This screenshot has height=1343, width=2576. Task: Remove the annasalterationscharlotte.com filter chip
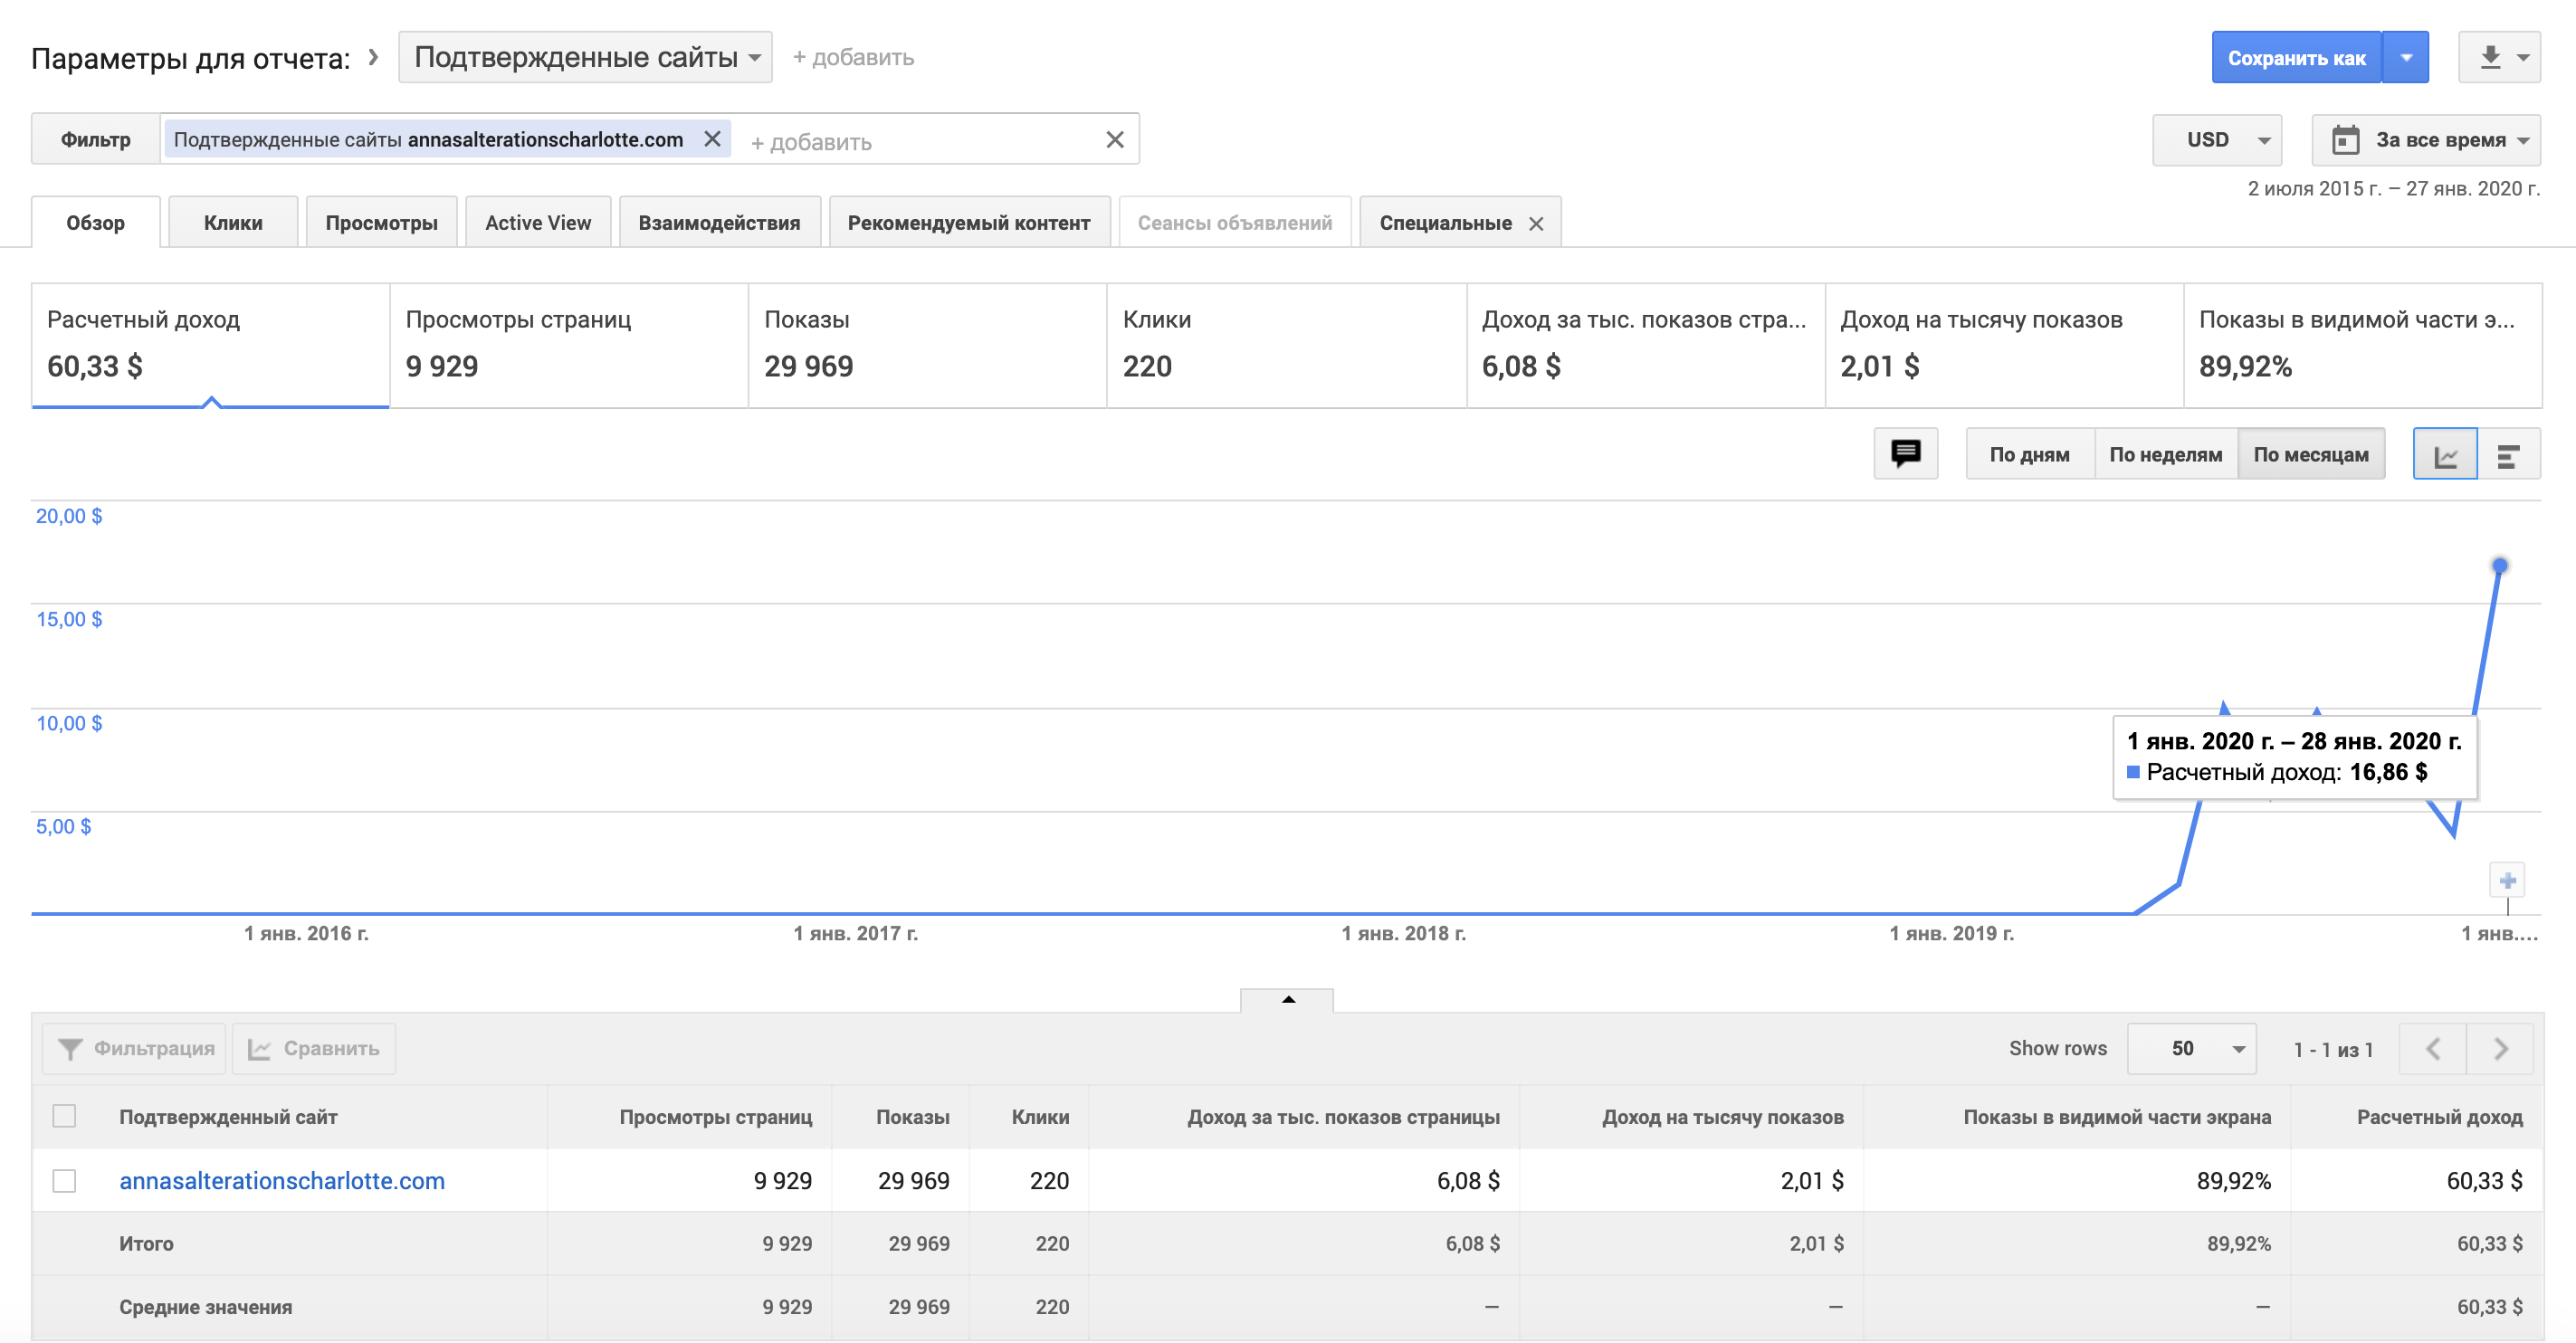pos(712,139)
